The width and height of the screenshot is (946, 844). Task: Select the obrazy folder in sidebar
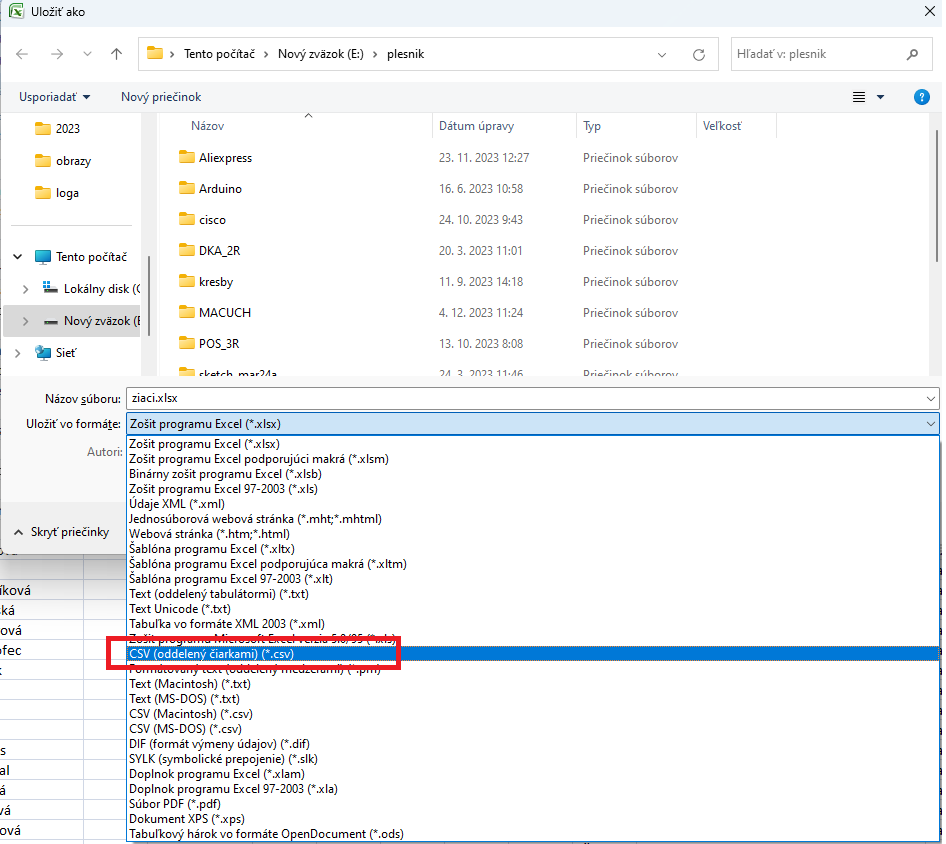(x=73, y=161)
